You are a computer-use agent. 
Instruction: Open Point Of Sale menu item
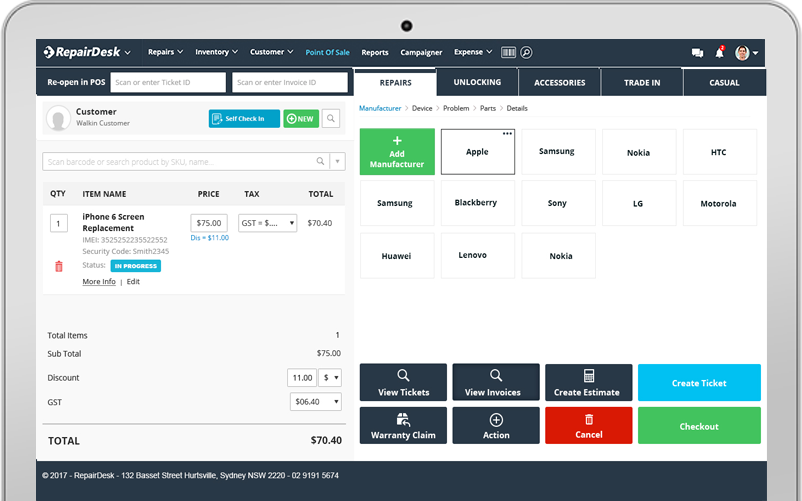[x=327, y=52]
